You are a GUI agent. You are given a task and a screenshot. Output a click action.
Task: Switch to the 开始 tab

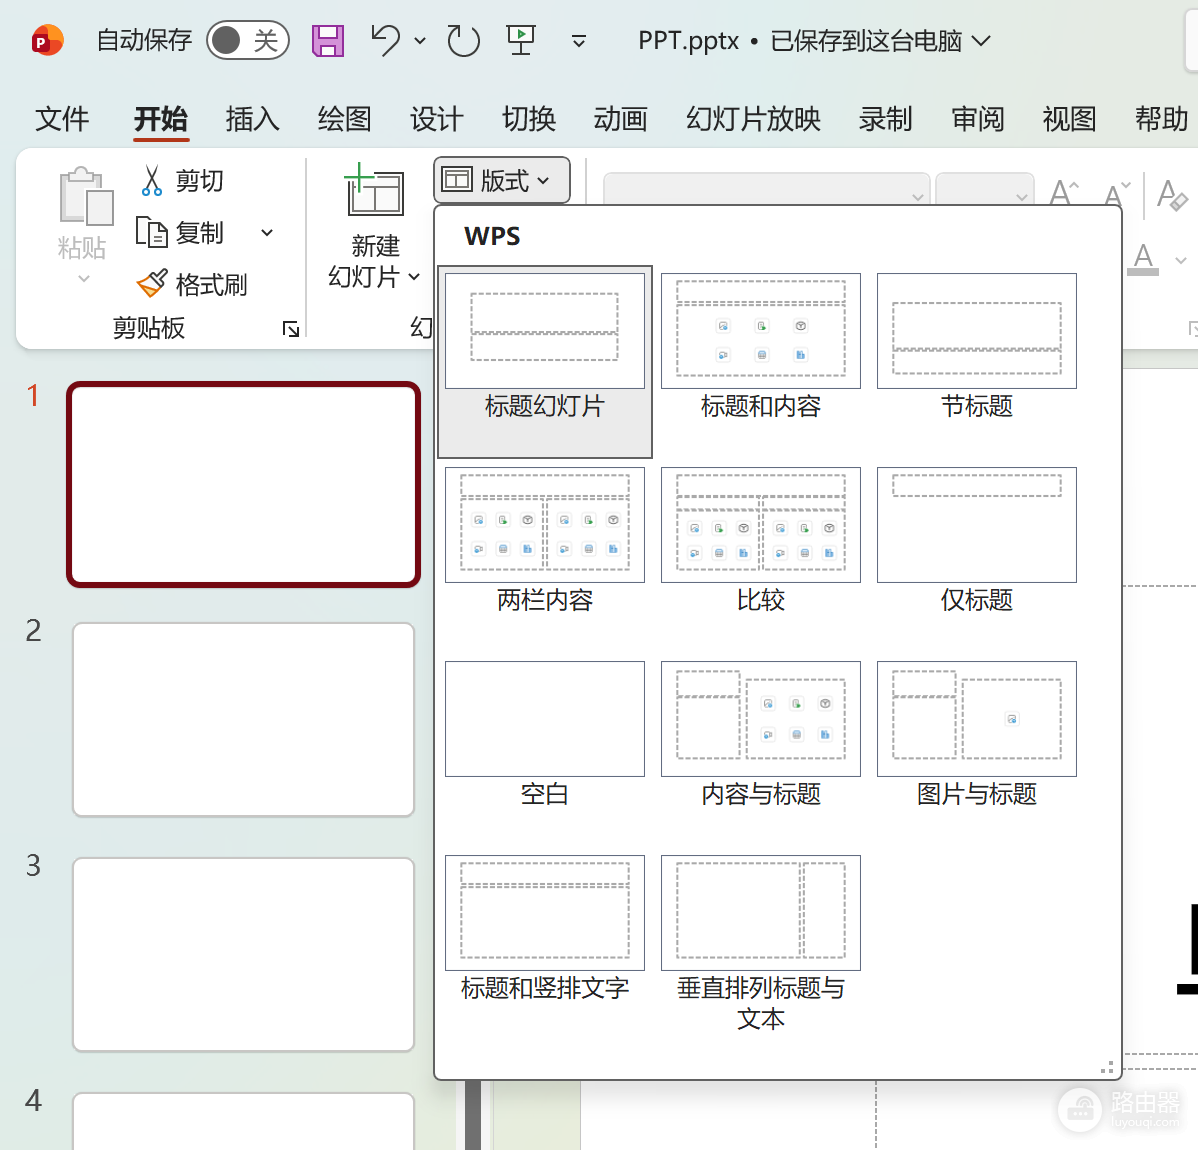point(160,119)
